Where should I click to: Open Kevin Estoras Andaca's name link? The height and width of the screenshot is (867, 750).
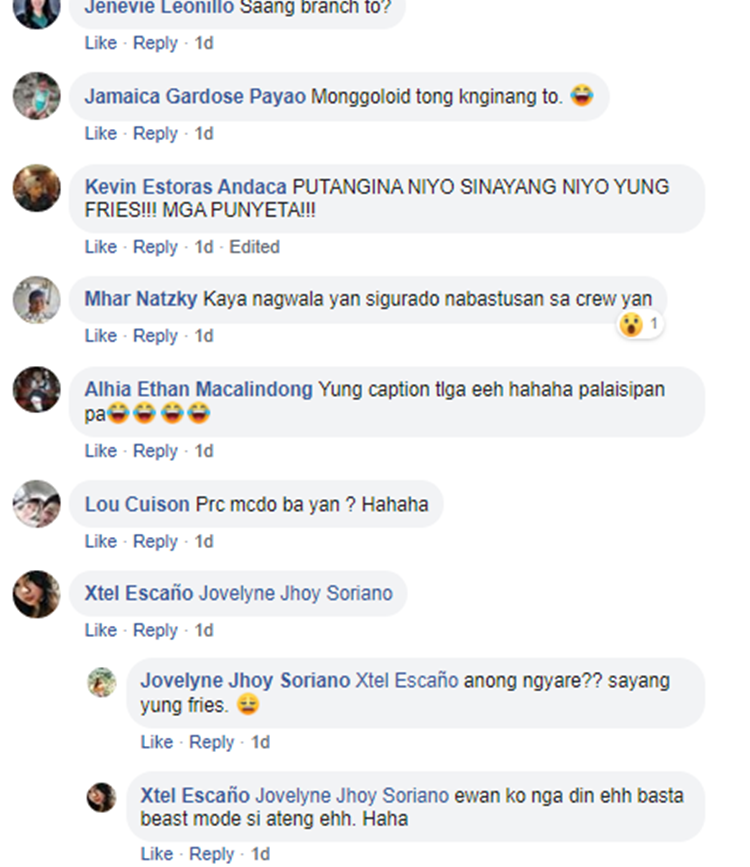pyautogui.click(x=186, y=187)
